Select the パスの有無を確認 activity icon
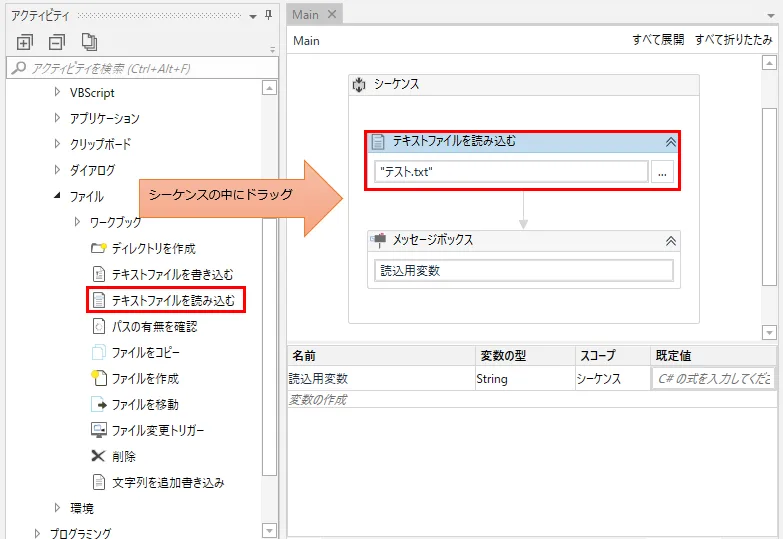The image size is (783, 539). coord(99,326)
